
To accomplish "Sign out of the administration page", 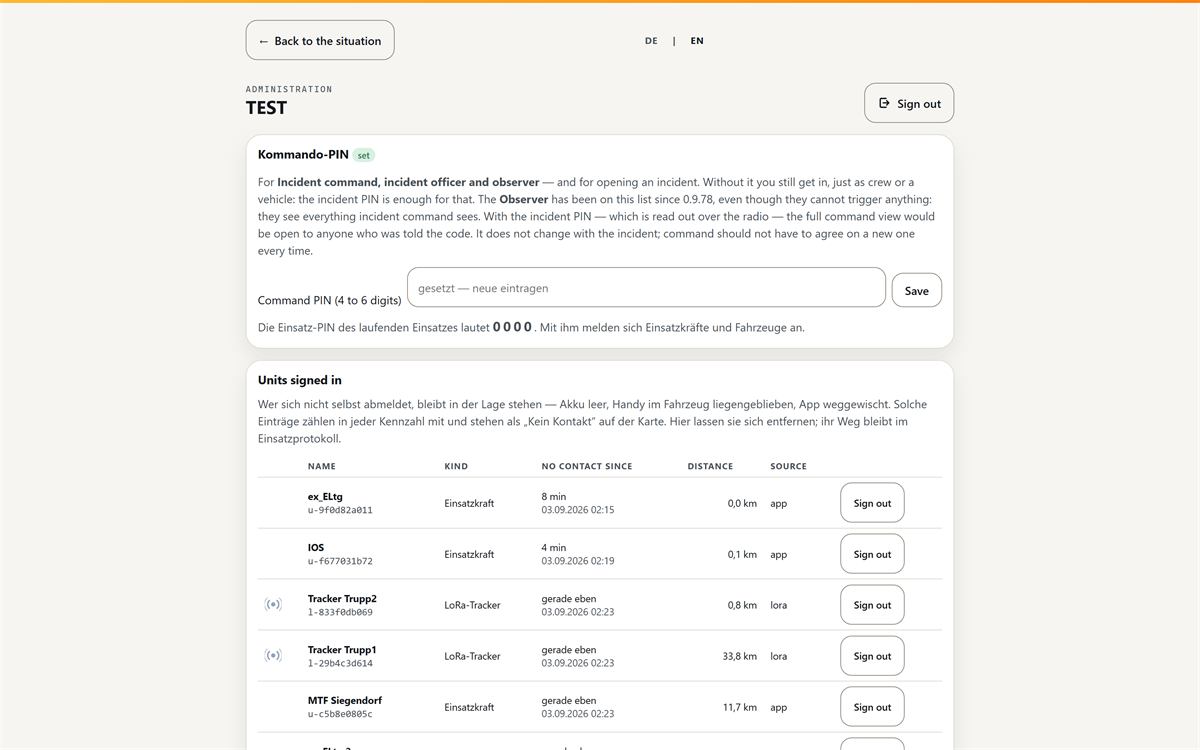I will 909,103.
